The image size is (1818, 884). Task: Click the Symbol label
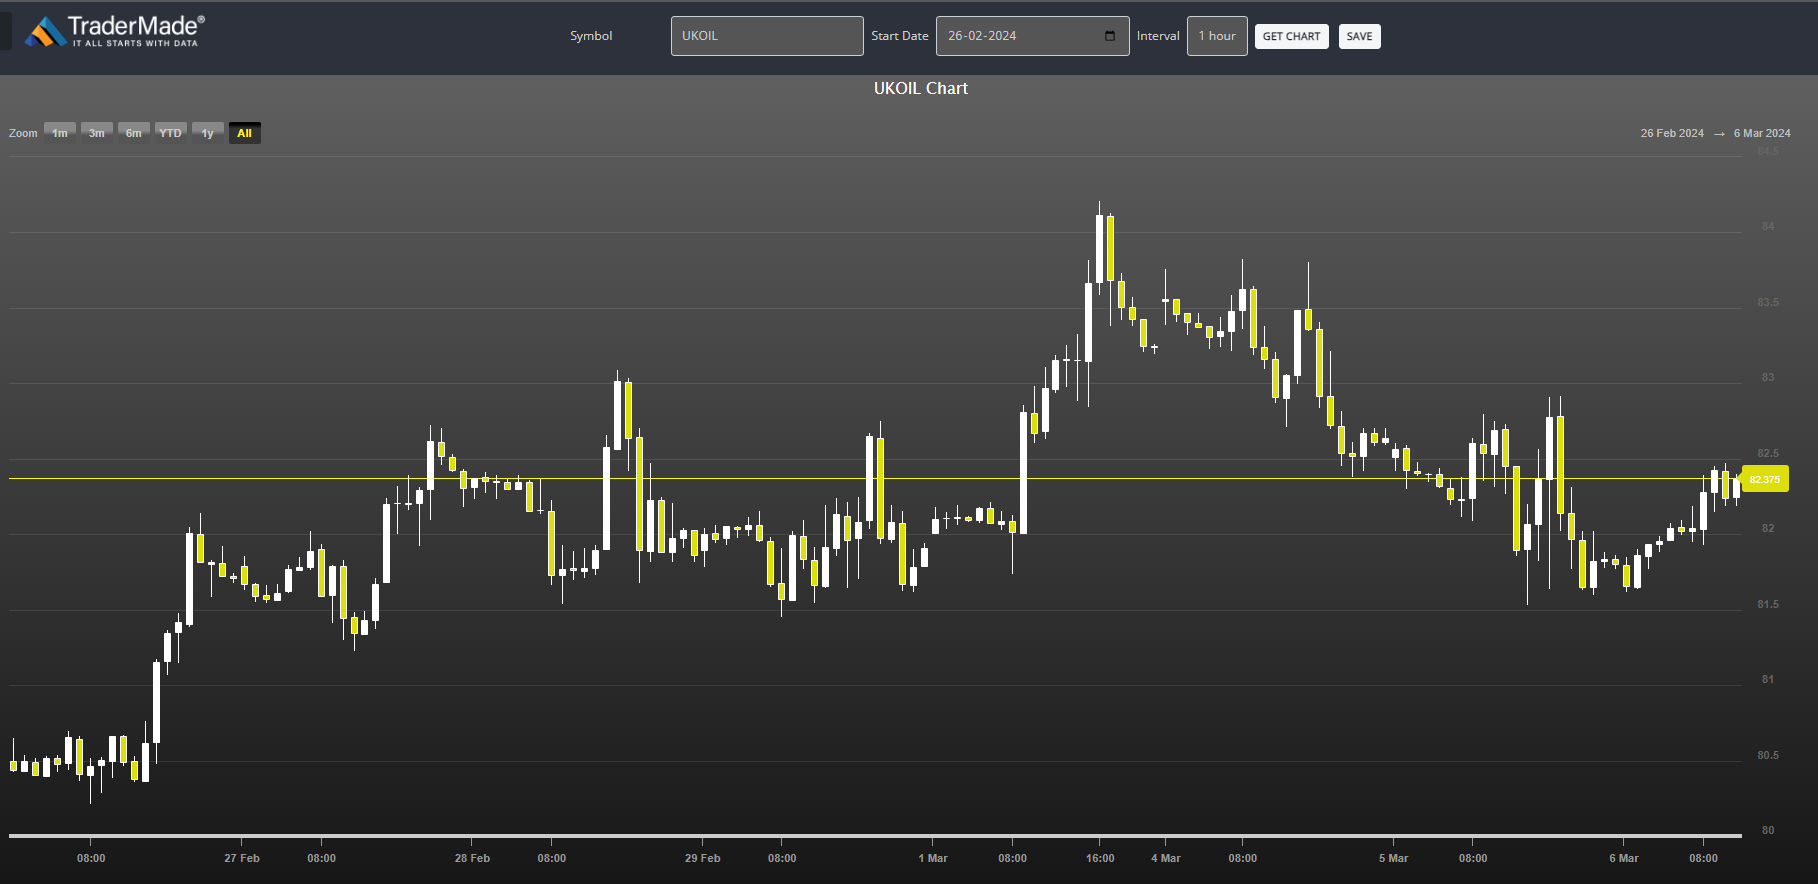pos(591,36)
